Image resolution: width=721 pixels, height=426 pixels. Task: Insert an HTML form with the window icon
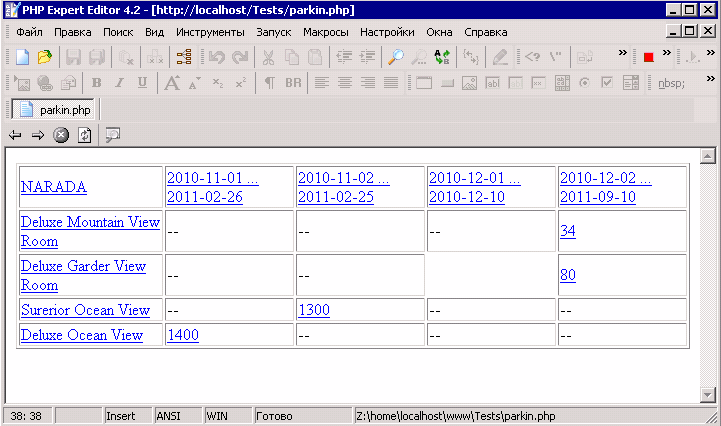424,83
